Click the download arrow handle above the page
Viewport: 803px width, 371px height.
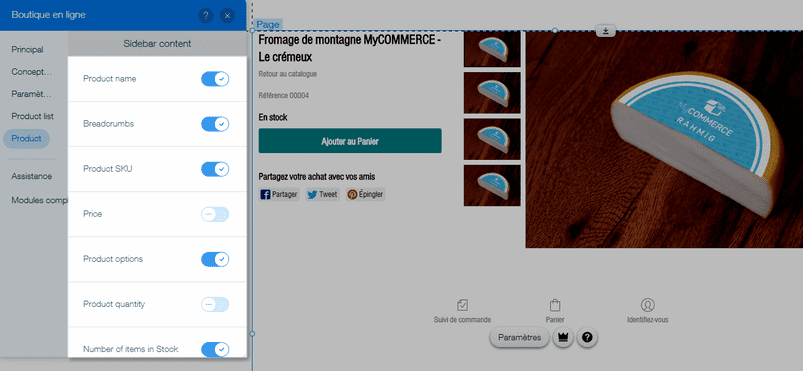(606, 31)
